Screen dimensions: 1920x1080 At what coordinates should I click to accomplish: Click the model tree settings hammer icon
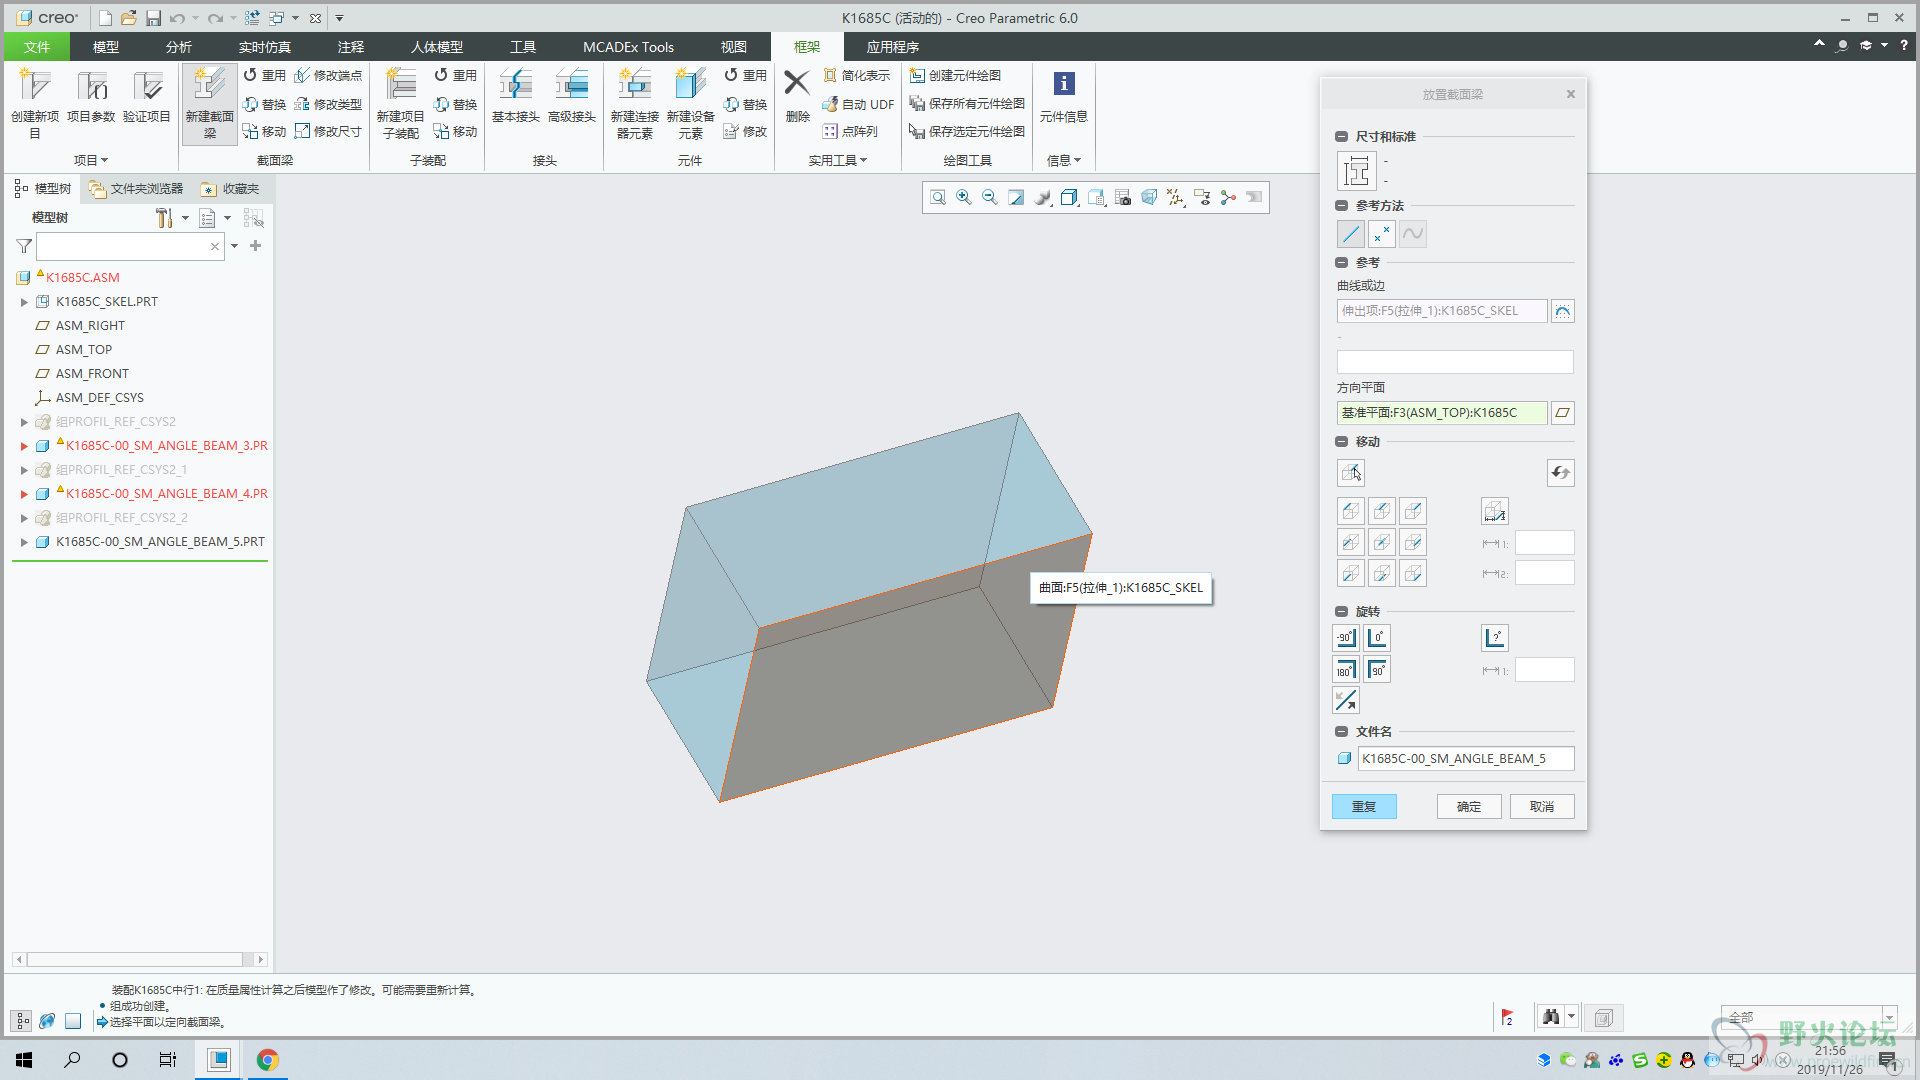point(164,218)
